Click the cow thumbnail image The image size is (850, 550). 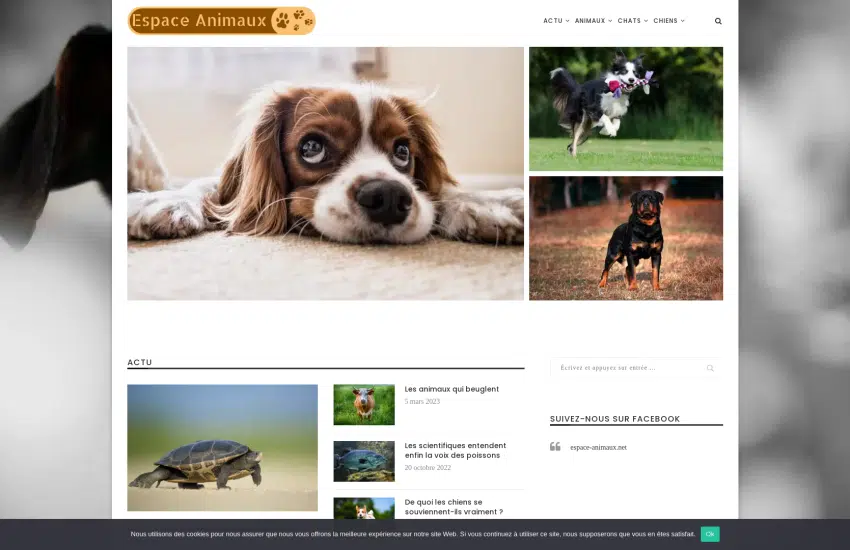tap(364, 405)
